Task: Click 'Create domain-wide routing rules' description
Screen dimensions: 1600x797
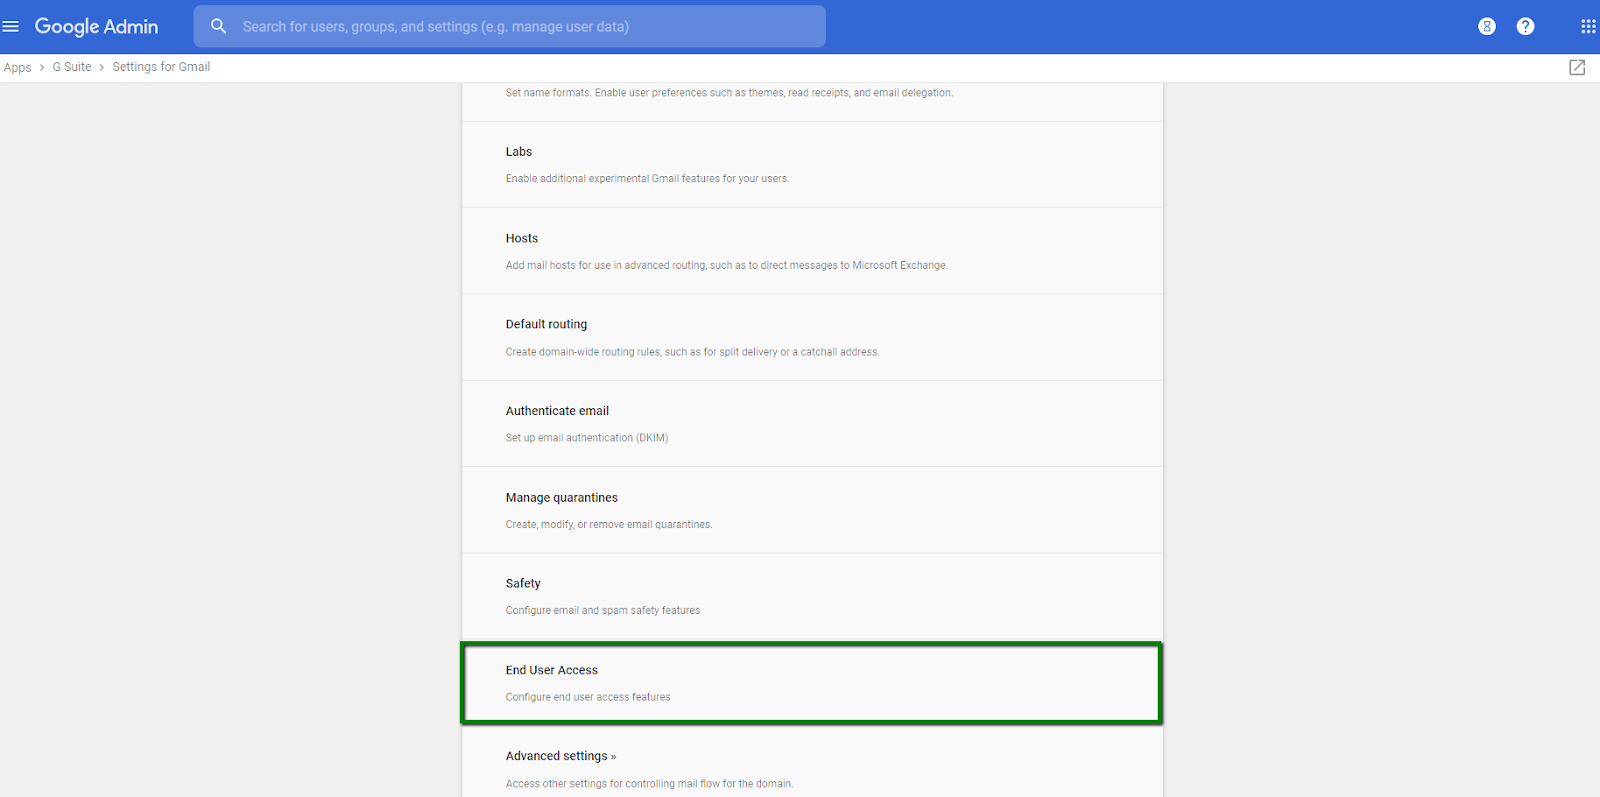Action: tap(692, 352)
